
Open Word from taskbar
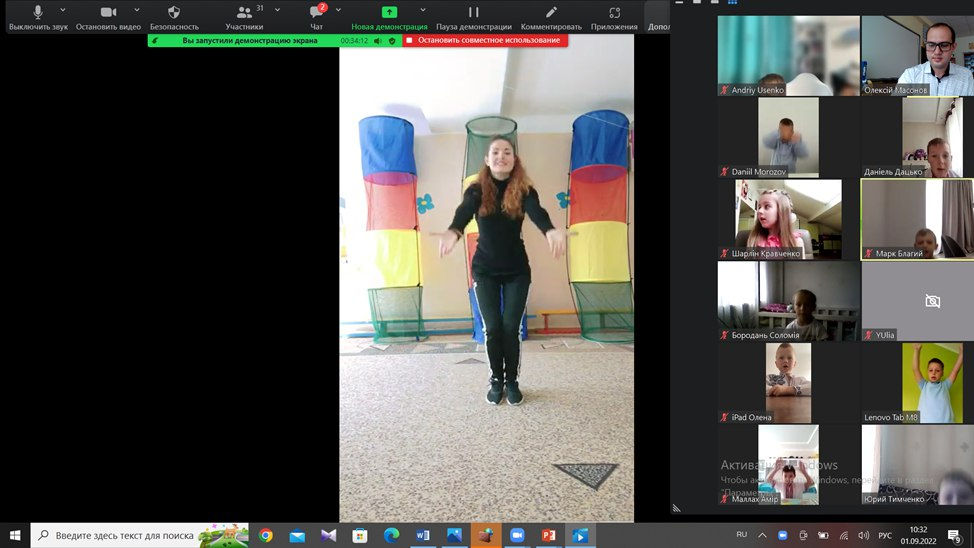(x=422, y=535)
